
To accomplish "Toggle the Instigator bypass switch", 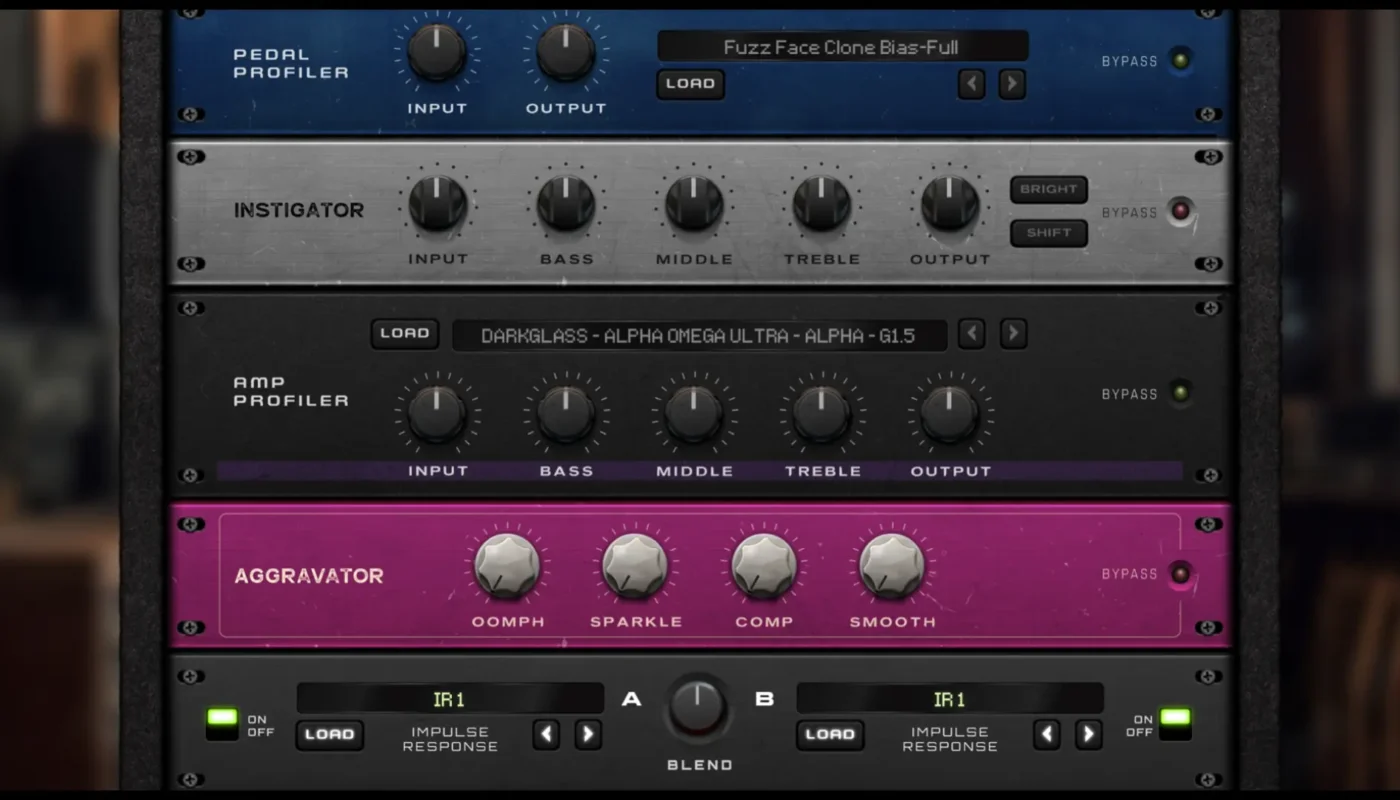I will coord(1181,211).
